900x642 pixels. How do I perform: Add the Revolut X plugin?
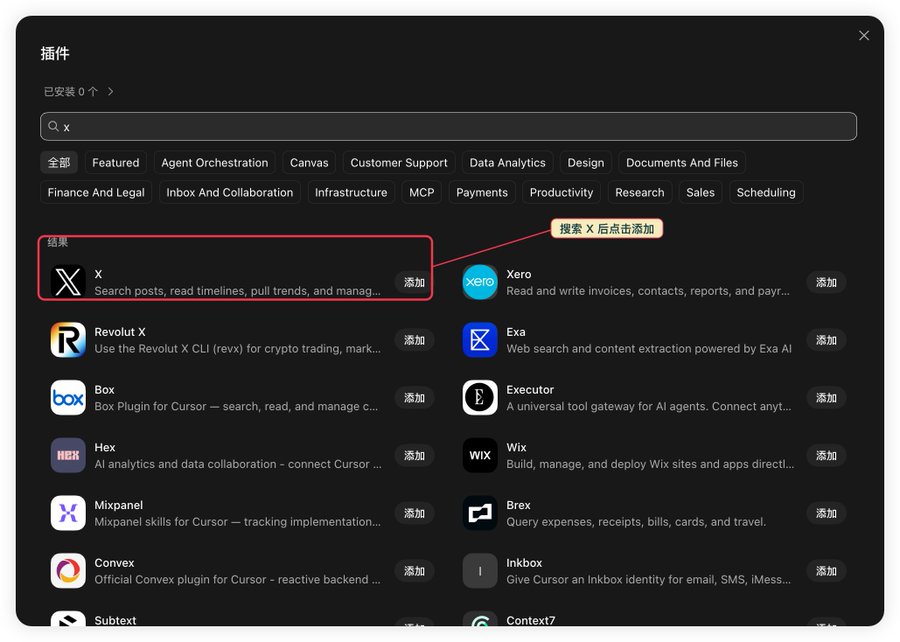click(x=414, y=340)
